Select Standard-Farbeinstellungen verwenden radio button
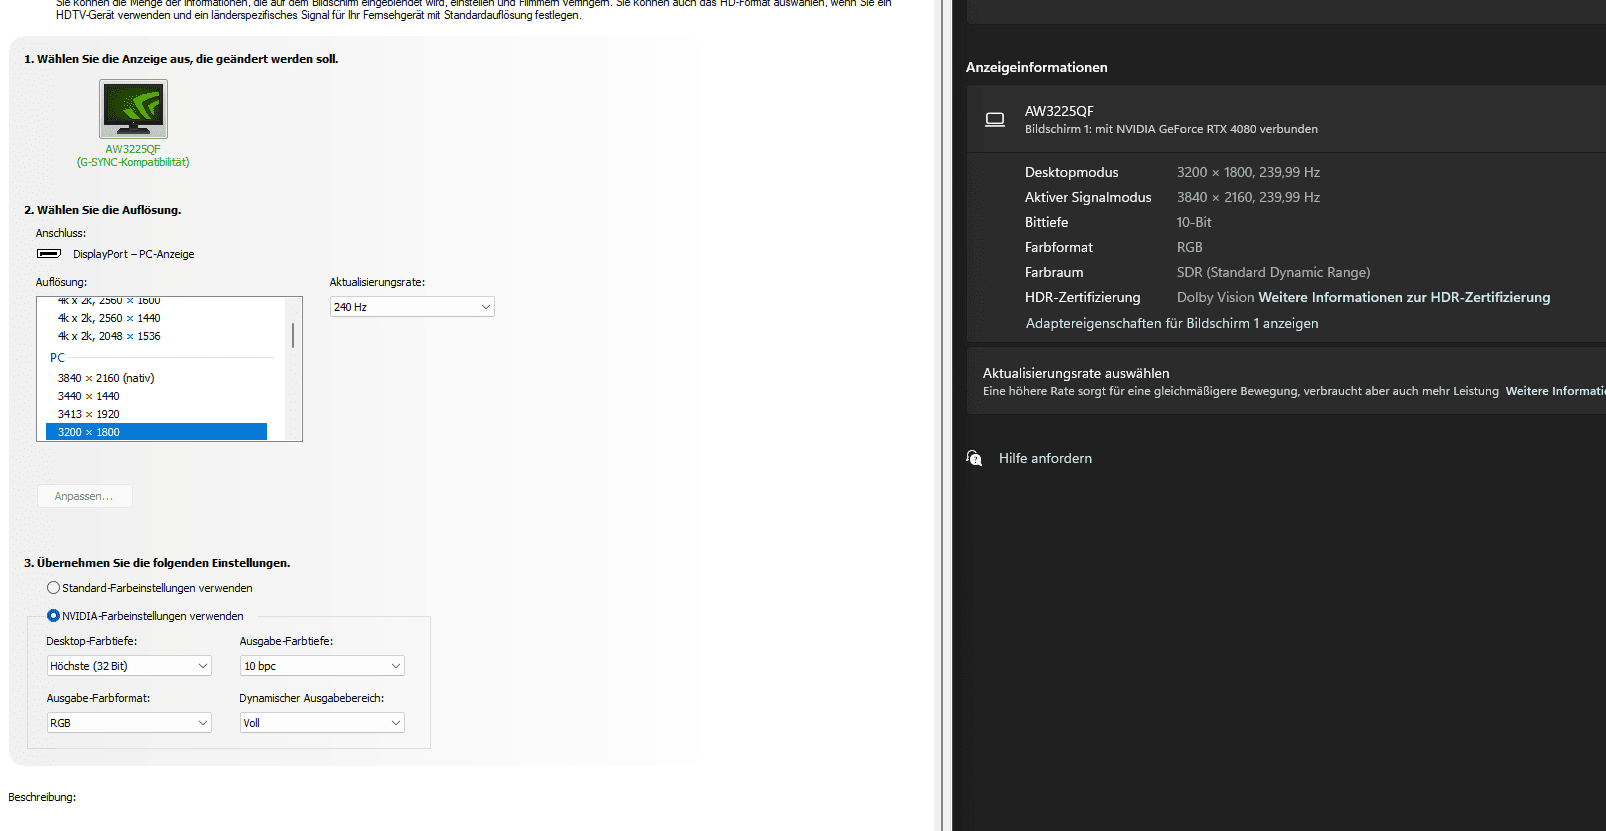 pyautogui.click(x=53, y=588)
